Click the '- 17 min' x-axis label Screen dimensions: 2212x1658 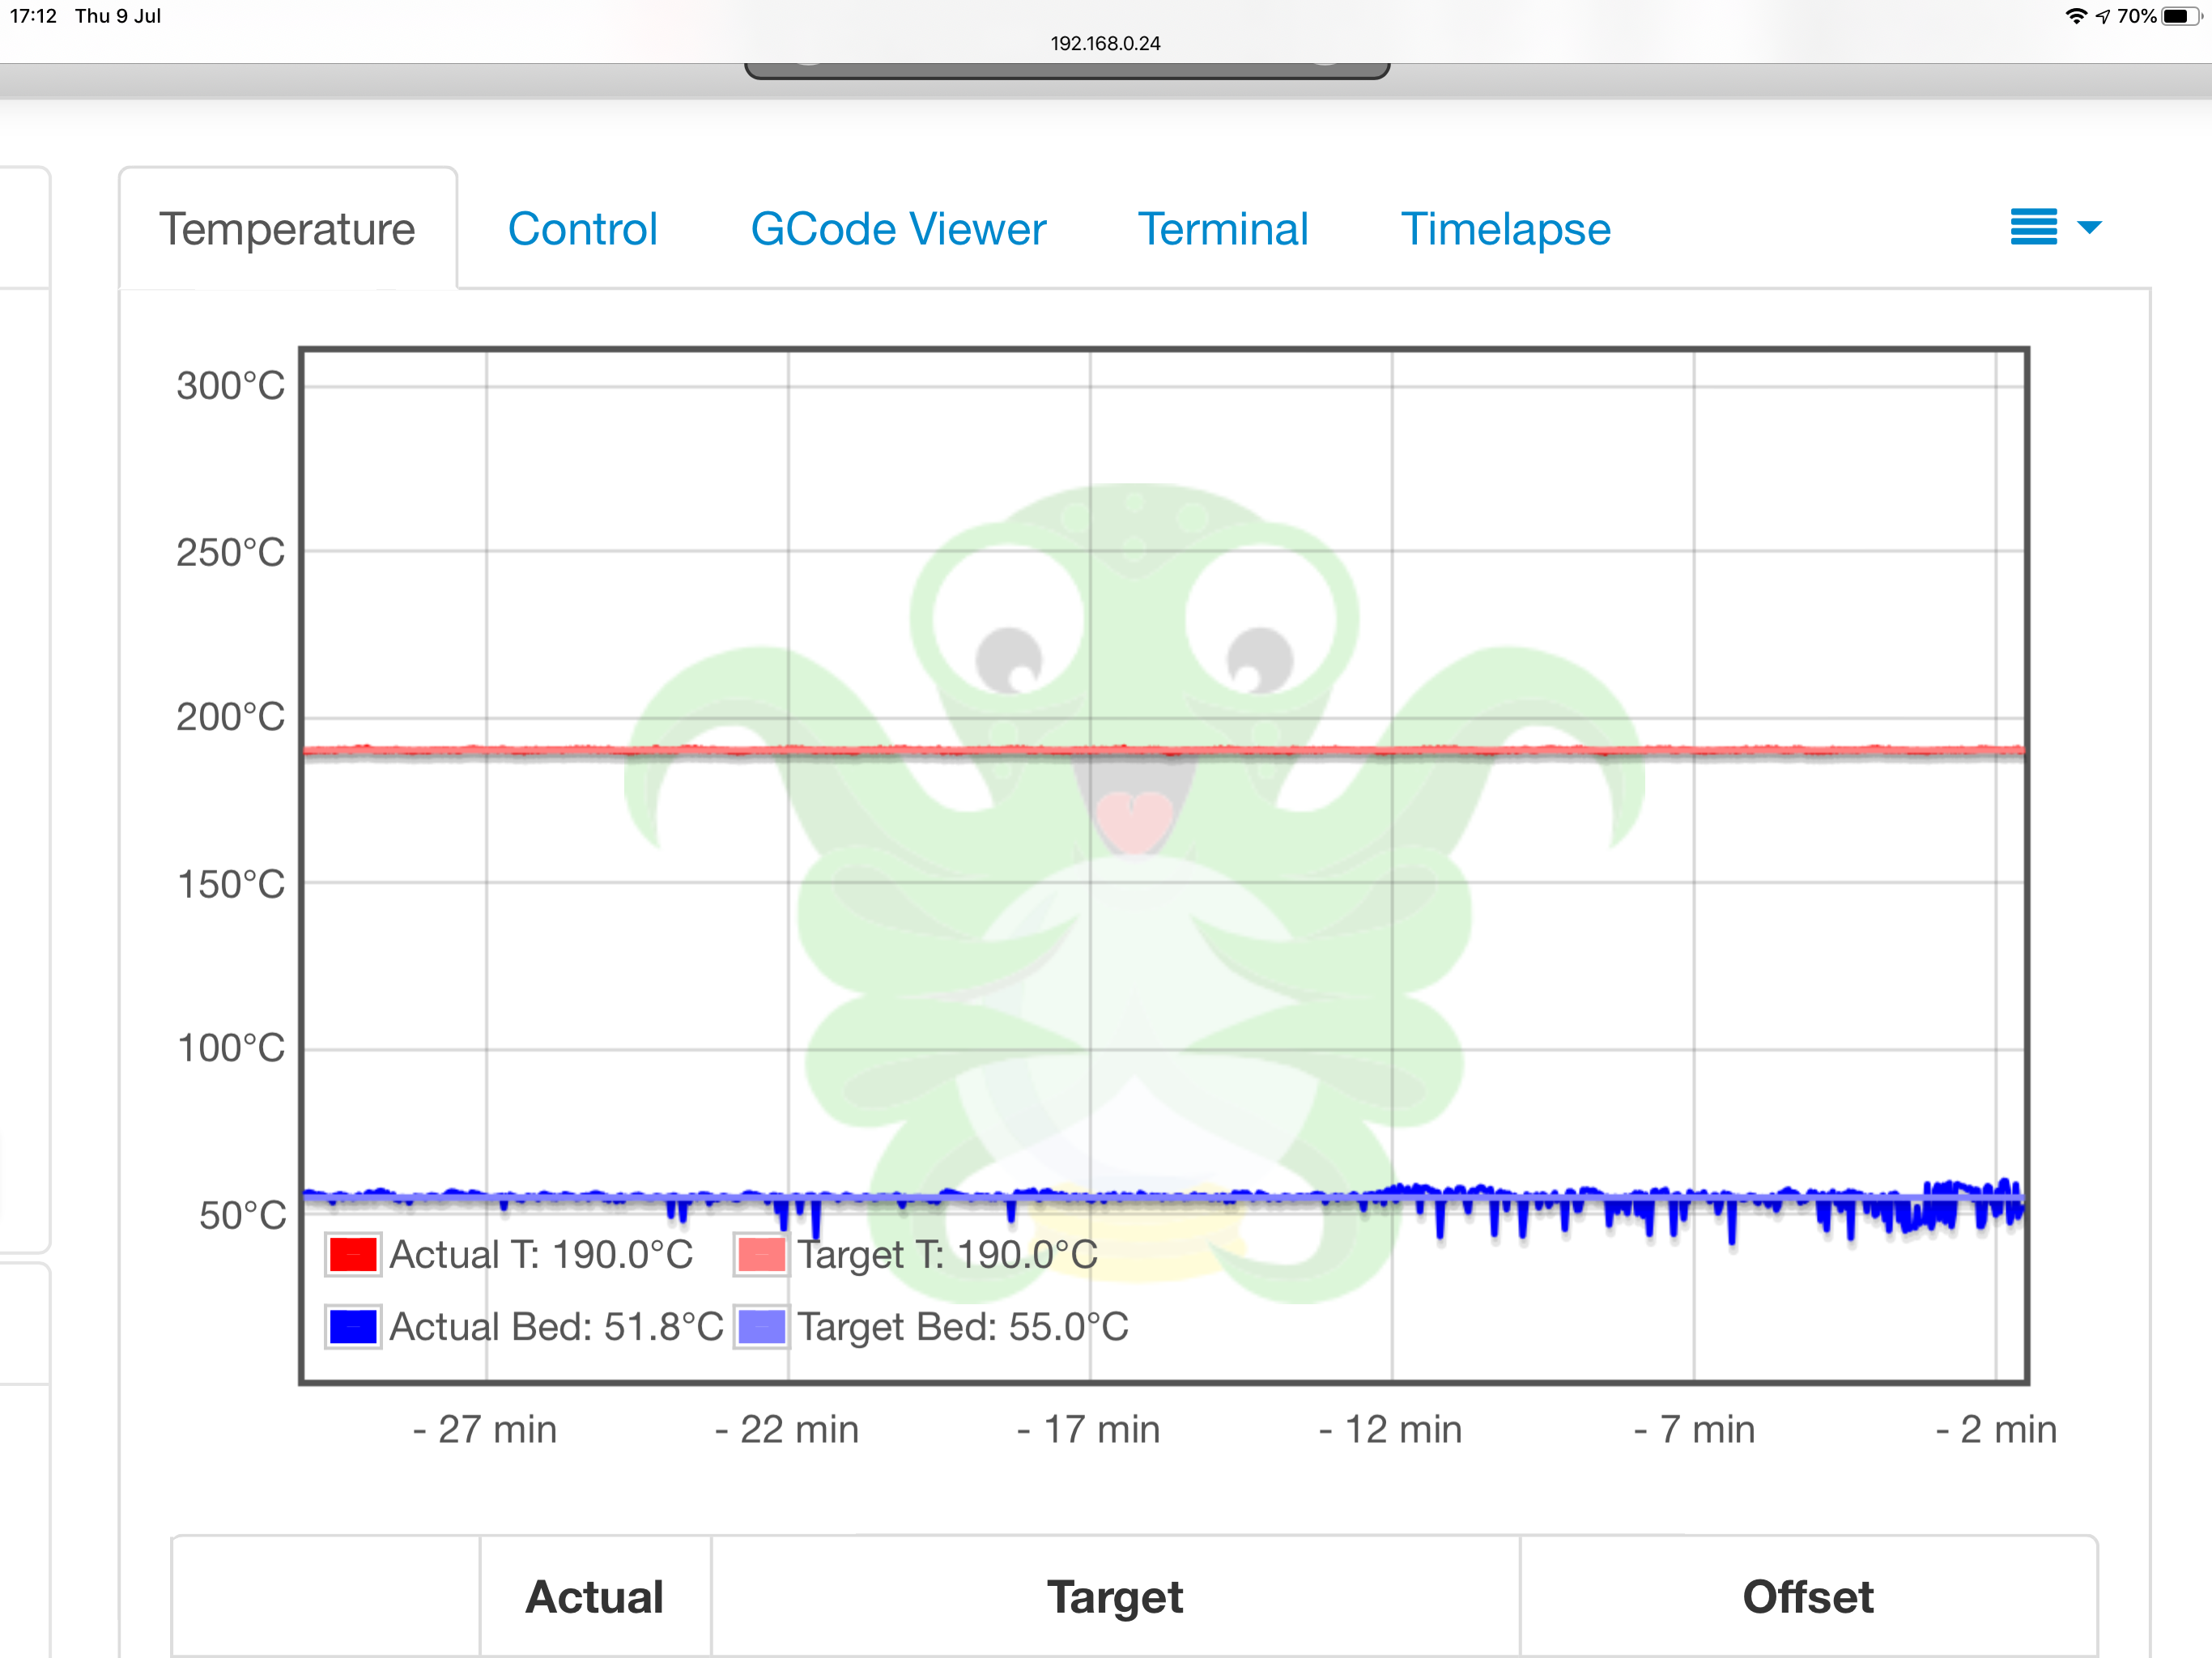click(1089, 1429)
